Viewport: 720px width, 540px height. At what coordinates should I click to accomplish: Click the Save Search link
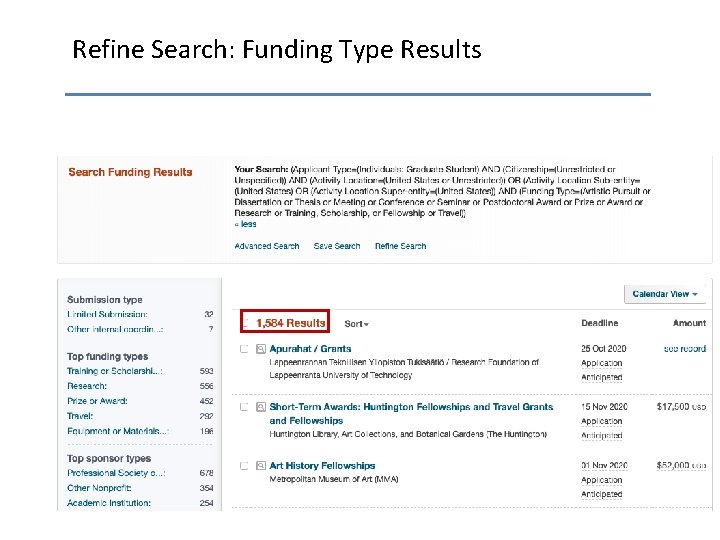click(337, 246)
